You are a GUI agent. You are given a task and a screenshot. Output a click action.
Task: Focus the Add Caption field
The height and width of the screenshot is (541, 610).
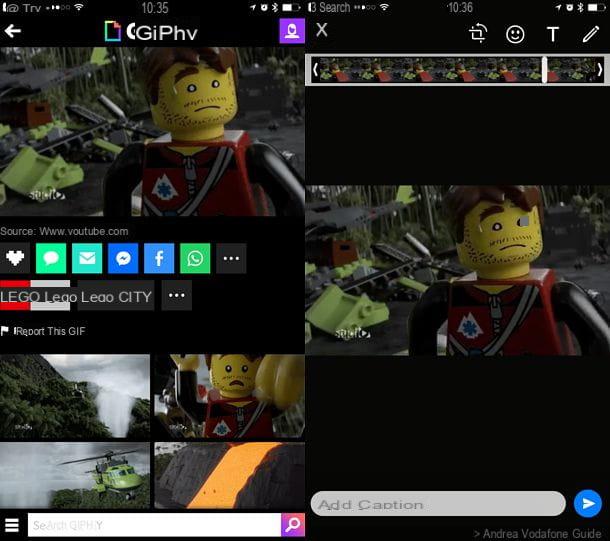tap(438, 504)
